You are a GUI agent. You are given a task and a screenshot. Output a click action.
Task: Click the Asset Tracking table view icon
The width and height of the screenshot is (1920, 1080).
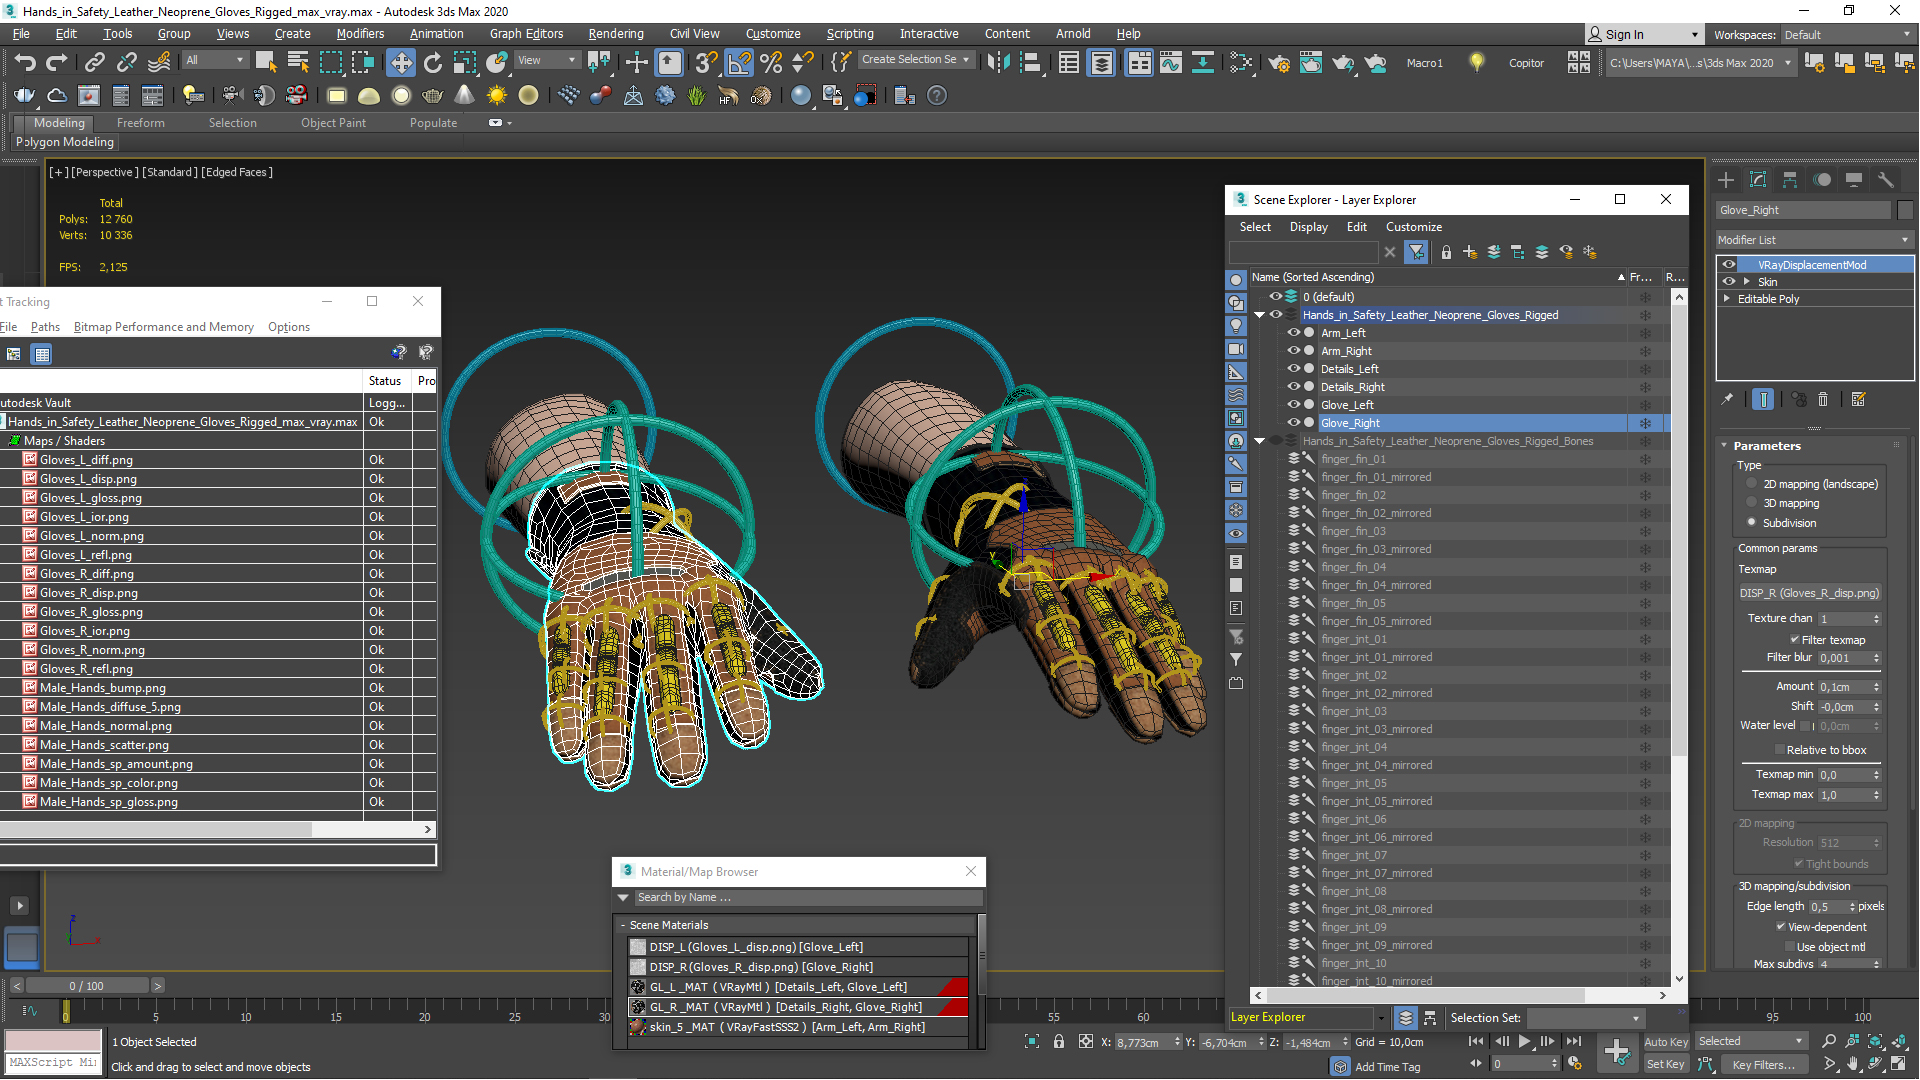(42, 354)
